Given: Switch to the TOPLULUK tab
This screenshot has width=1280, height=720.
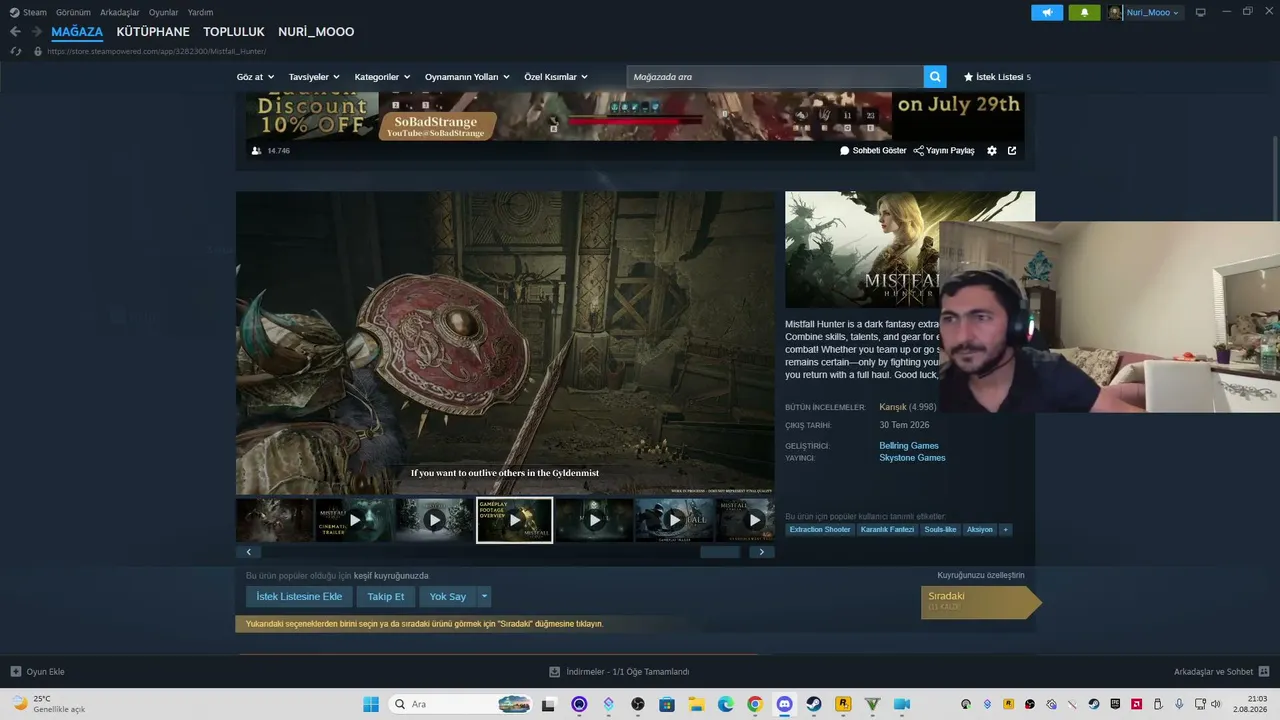Looking at the screenshot, I should pos(234,32).
